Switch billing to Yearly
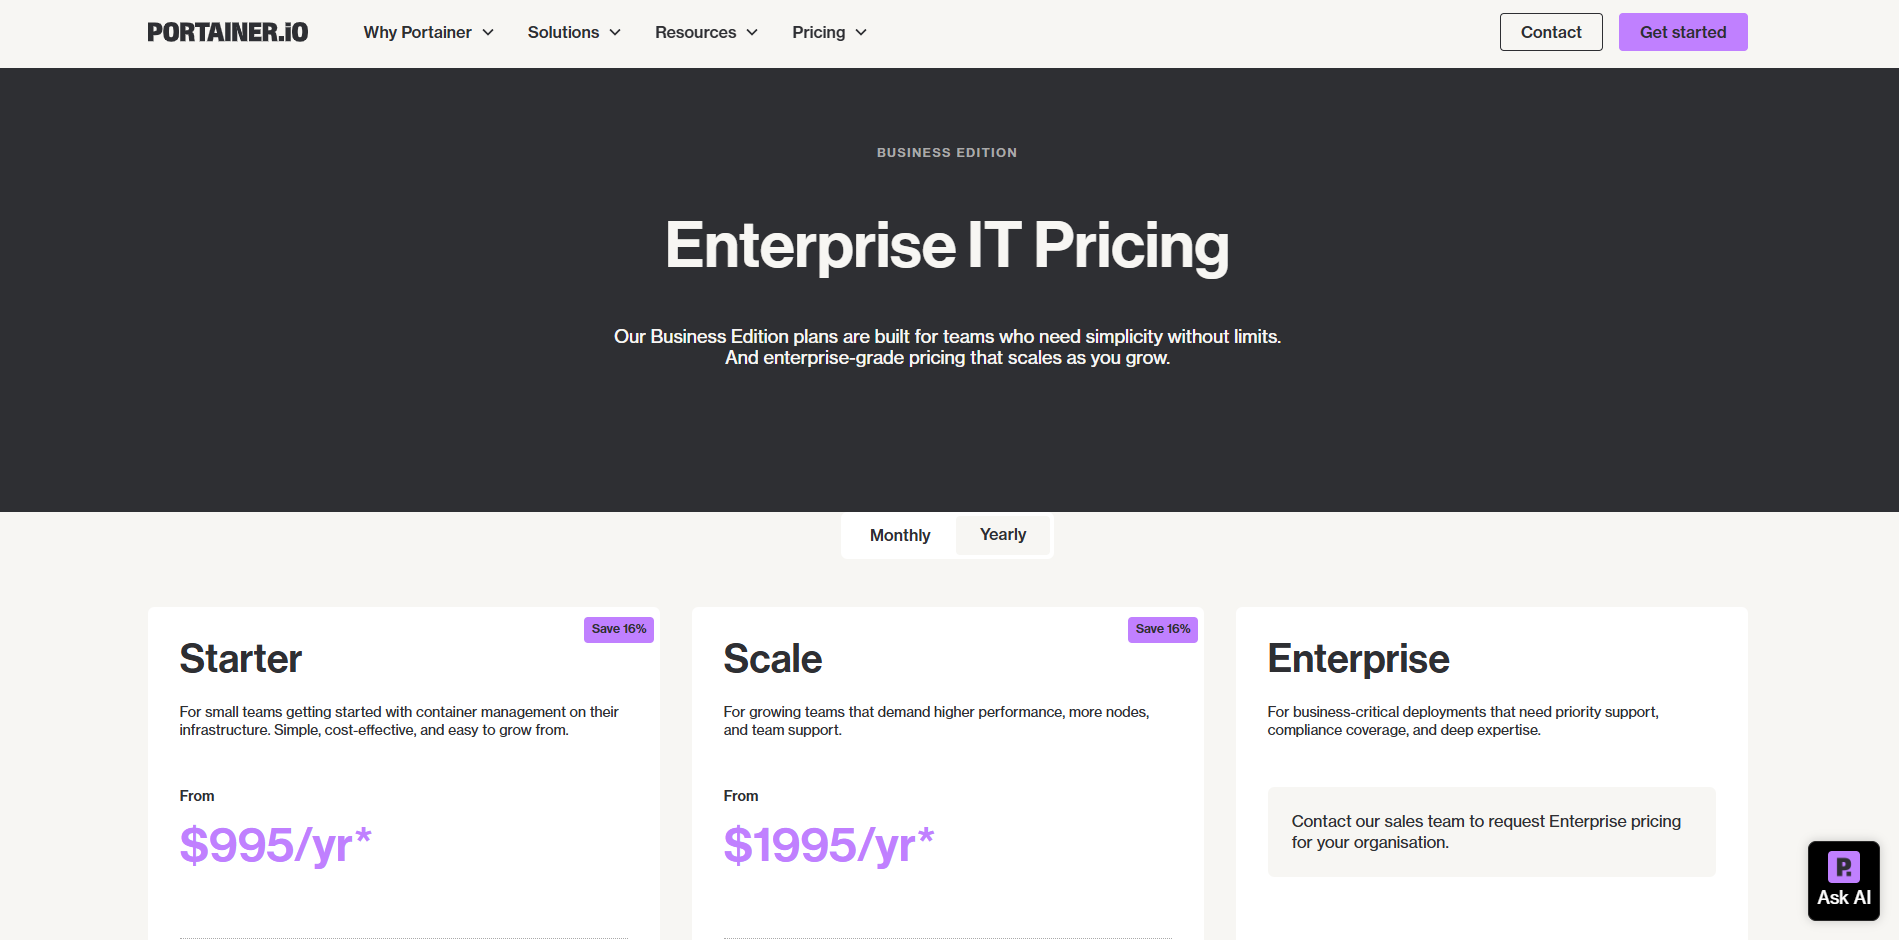Viewport: 1899px width, 940px height. [x=1003, y=535]
